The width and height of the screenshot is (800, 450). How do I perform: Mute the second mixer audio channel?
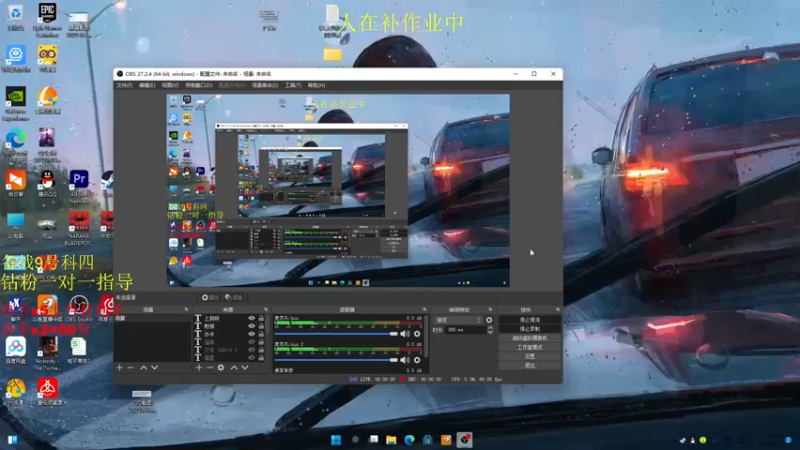click(405, 360)
